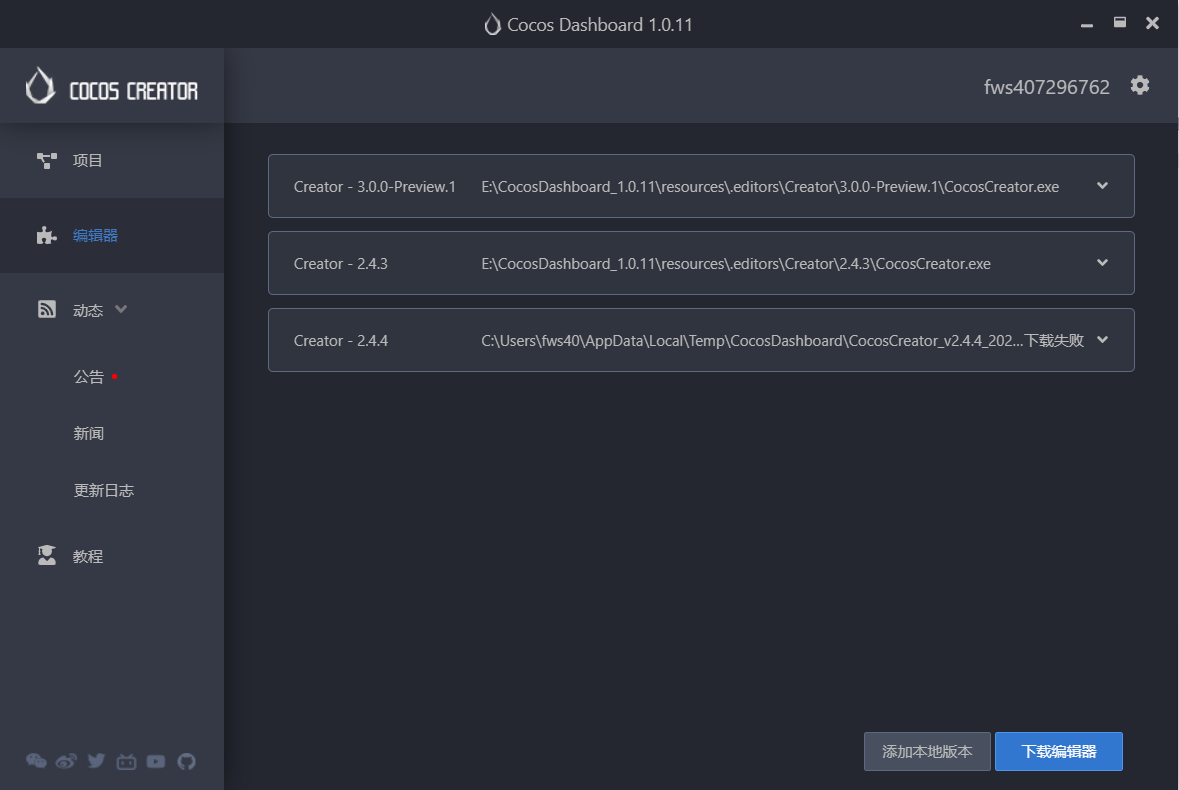Open settings via the gear icon
The image size is (1179, 790).
pyautogui.click(x=1140, y=86)
